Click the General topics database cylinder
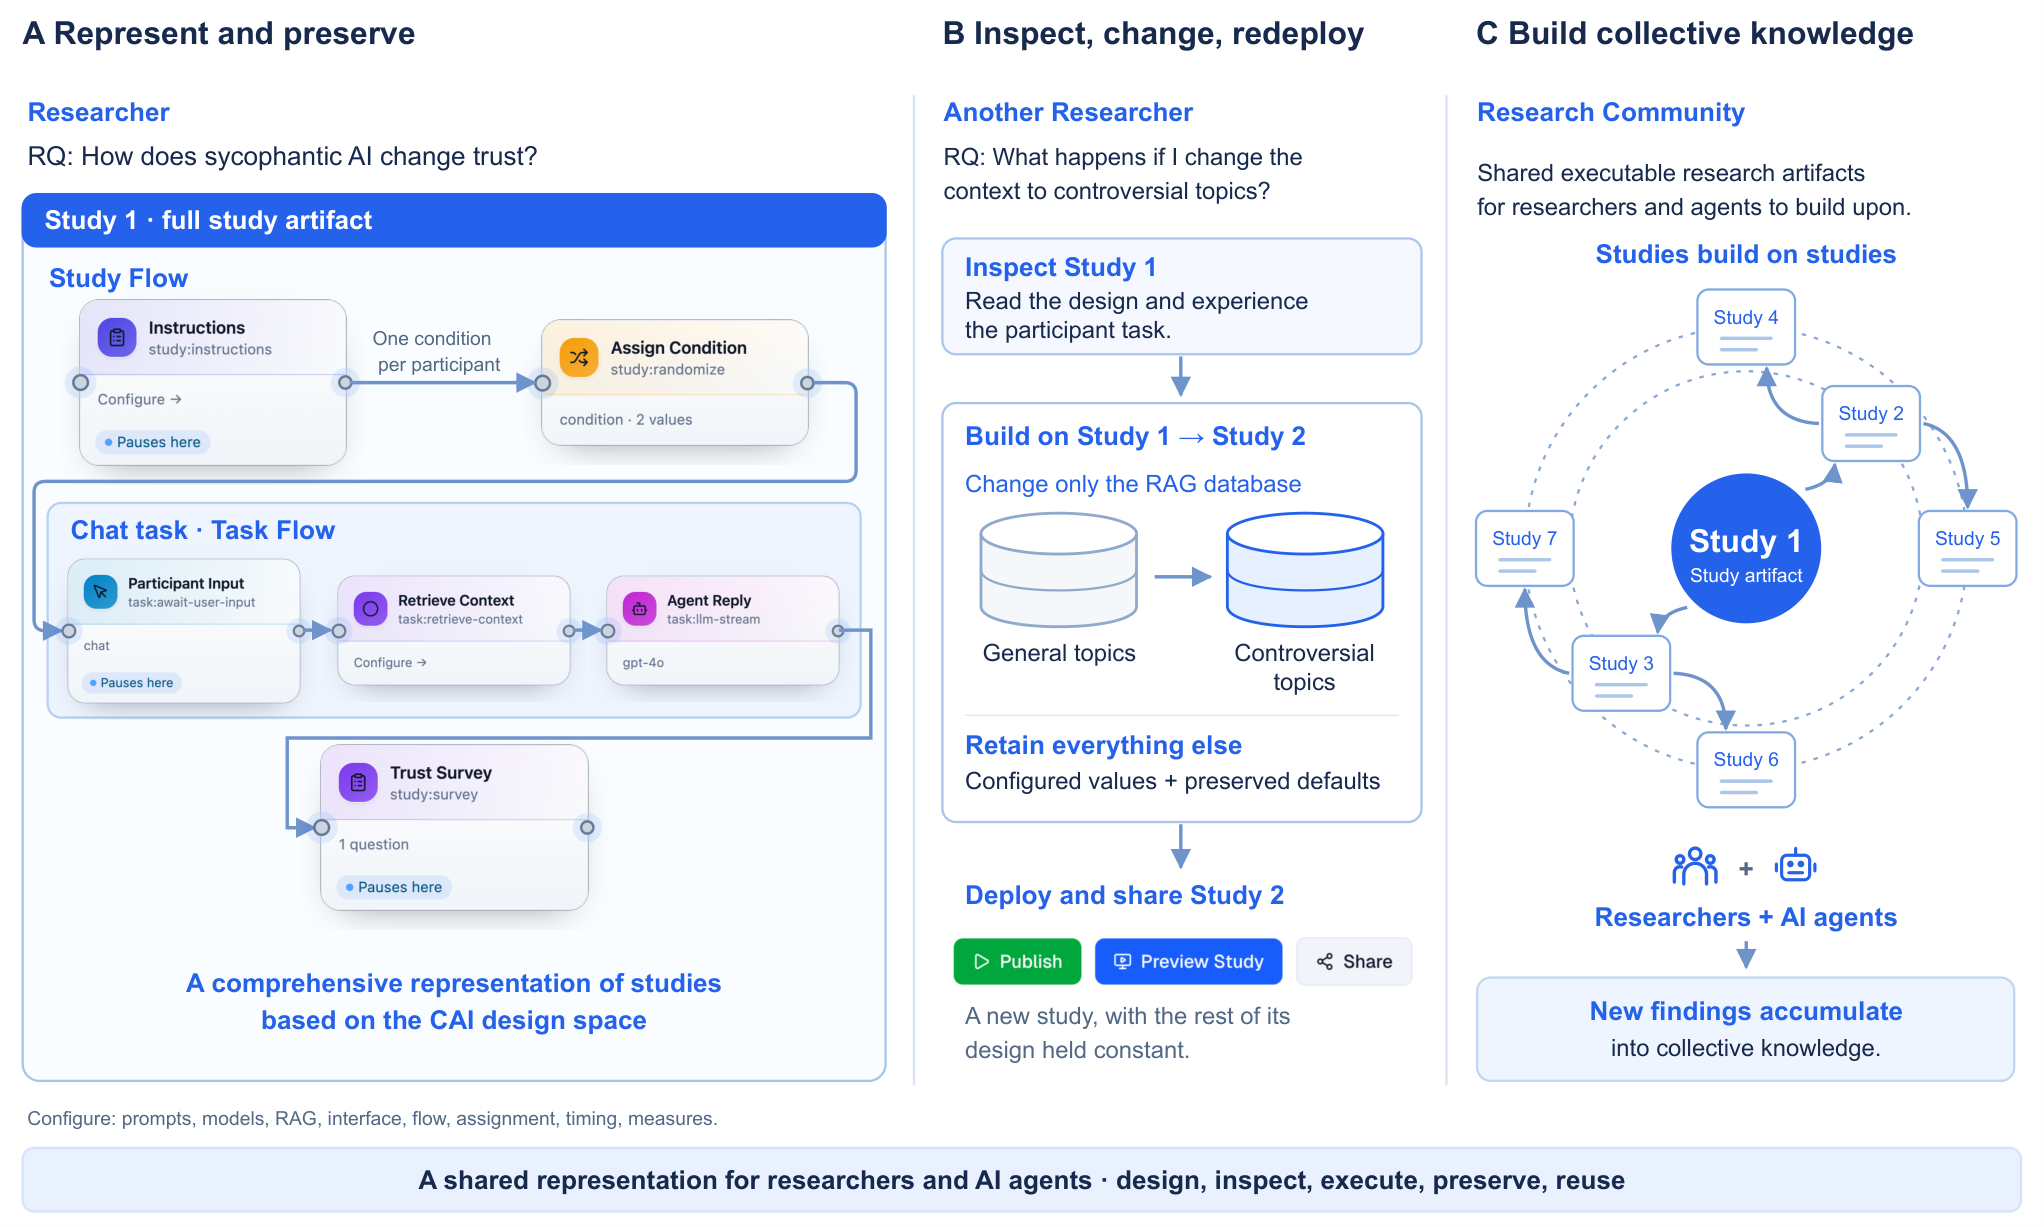The height and width of the screenshot is (1227, 2044). [1059, 570]
